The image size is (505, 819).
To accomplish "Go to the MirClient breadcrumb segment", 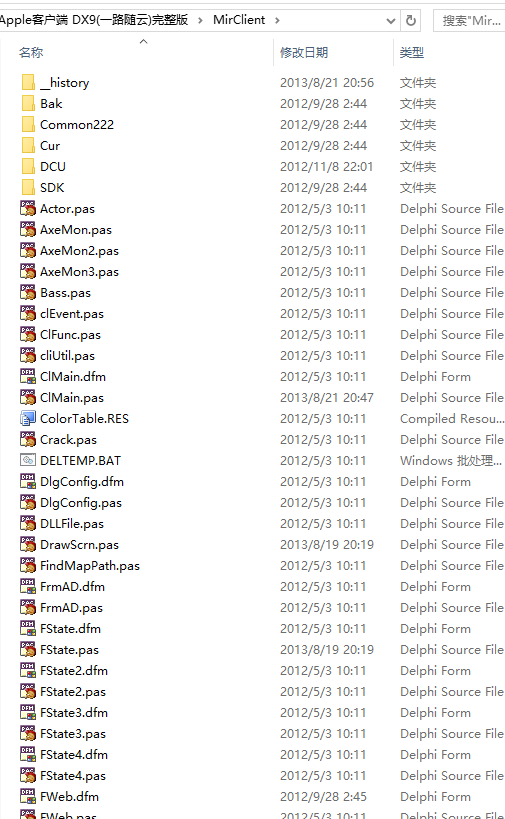I will click(x=239, y=20).
